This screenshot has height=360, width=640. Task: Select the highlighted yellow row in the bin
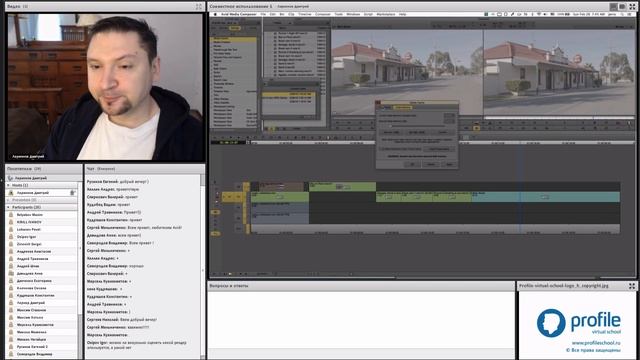pyautogui.click(x=289, y=94)
